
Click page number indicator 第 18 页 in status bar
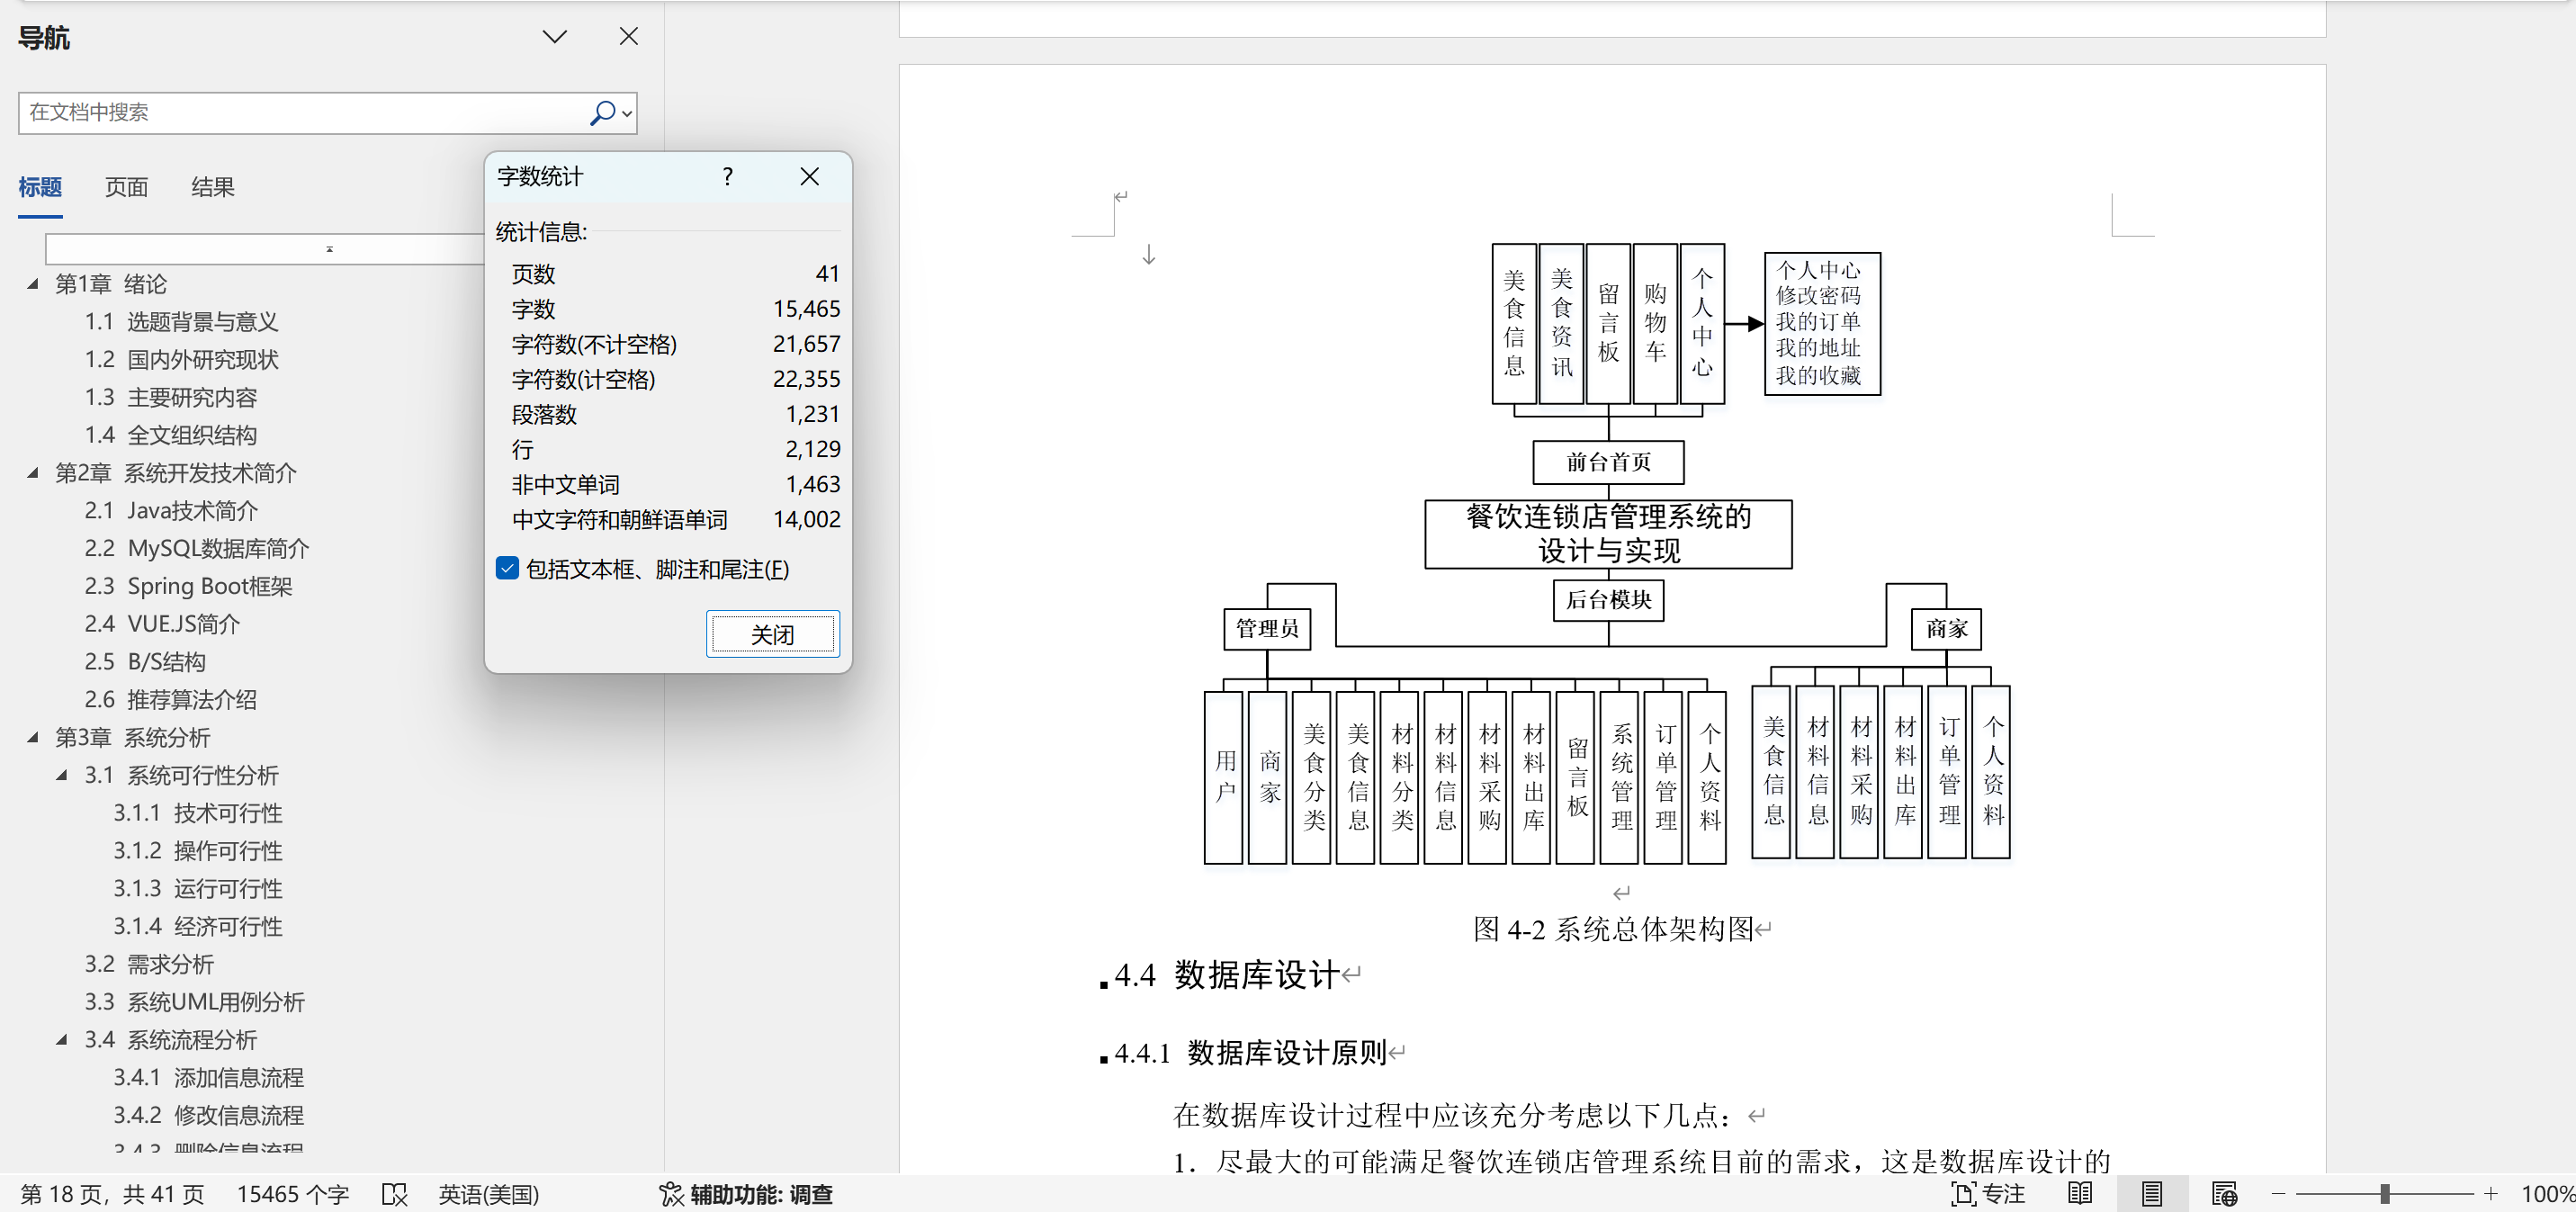tap(112, 1195)
